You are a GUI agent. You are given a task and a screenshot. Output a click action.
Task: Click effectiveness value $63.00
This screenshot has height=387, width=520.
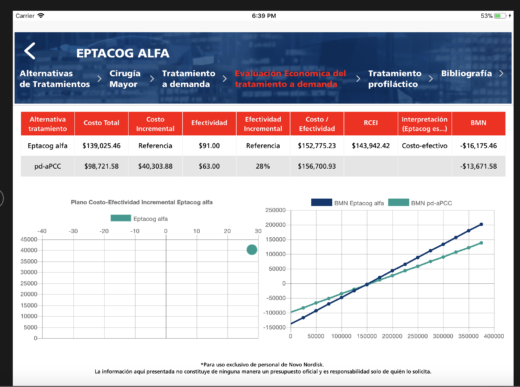209,166
